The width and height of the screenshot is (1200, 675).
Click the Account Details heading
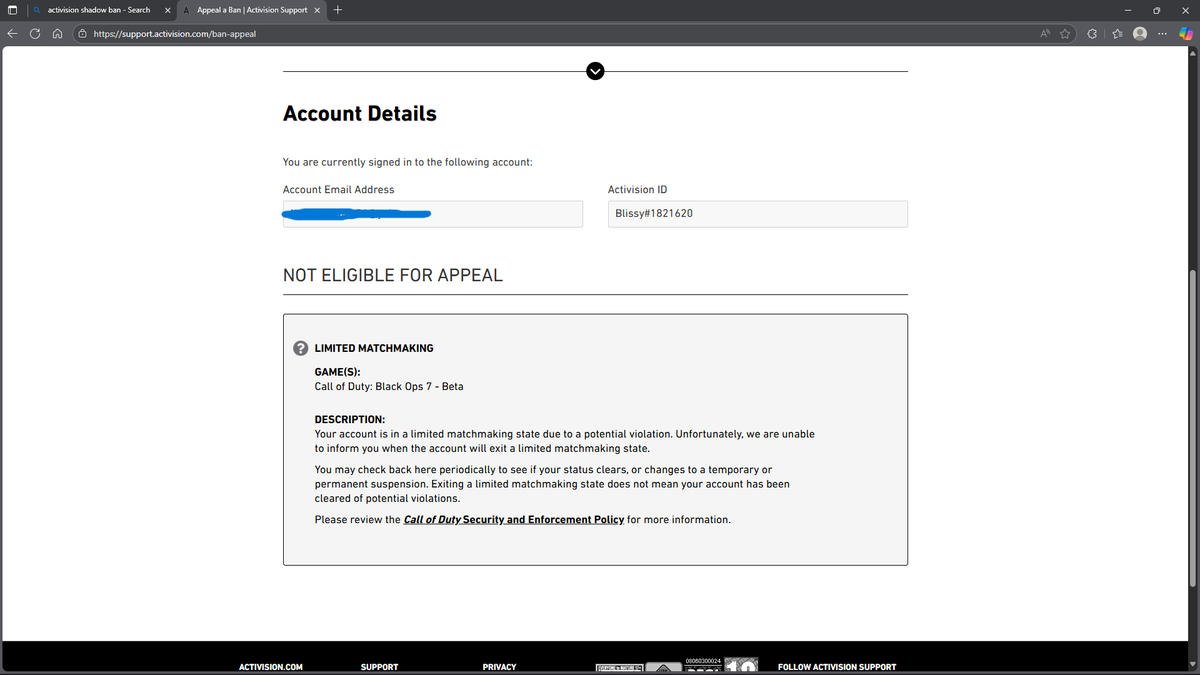(x=360, y=113)
